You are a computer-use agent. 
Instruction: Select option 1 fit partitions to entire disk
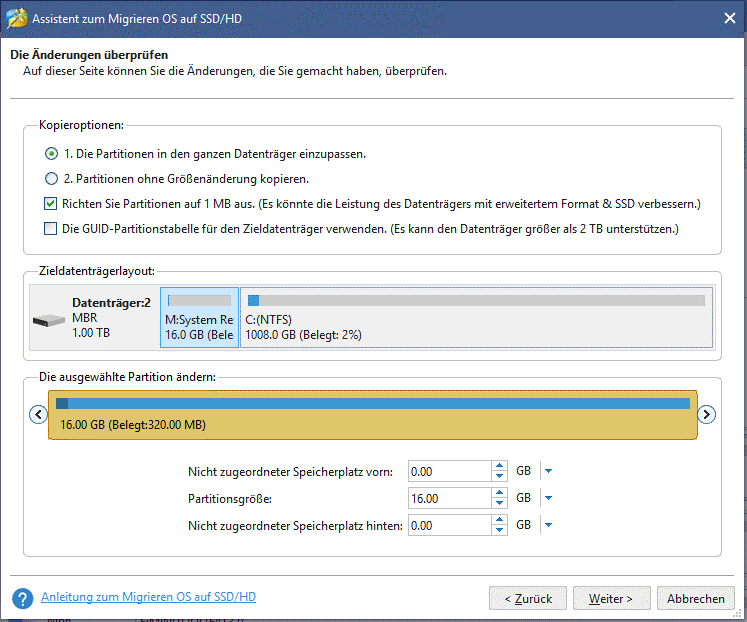[x=51, y=154]
